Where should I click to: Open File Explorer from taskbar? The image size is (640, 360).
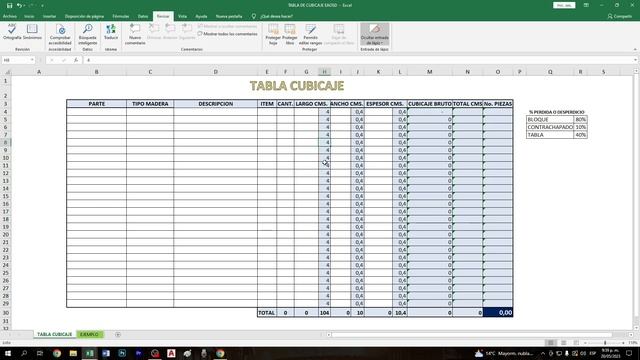[x=73, y=353]
